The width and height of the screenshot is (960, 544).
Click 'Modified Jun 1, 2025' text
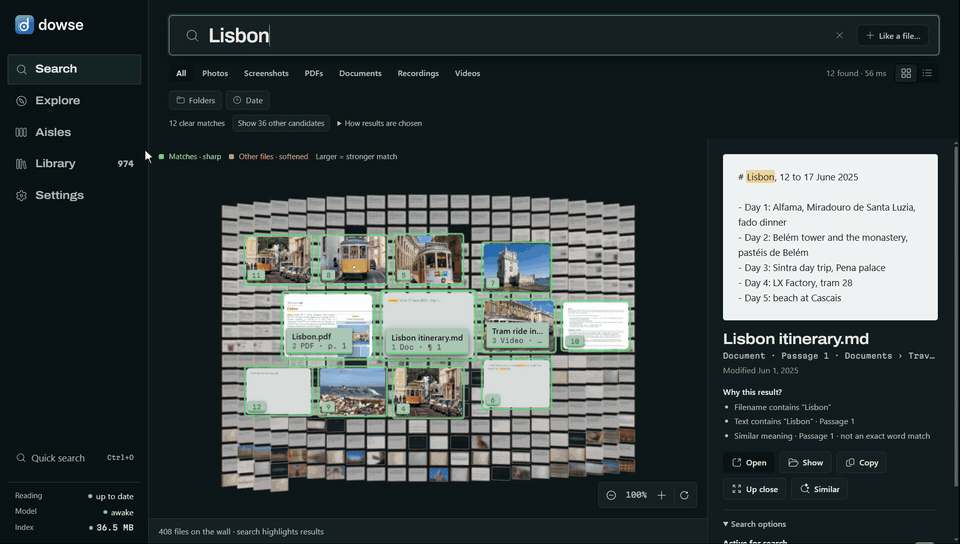(760, 370)
